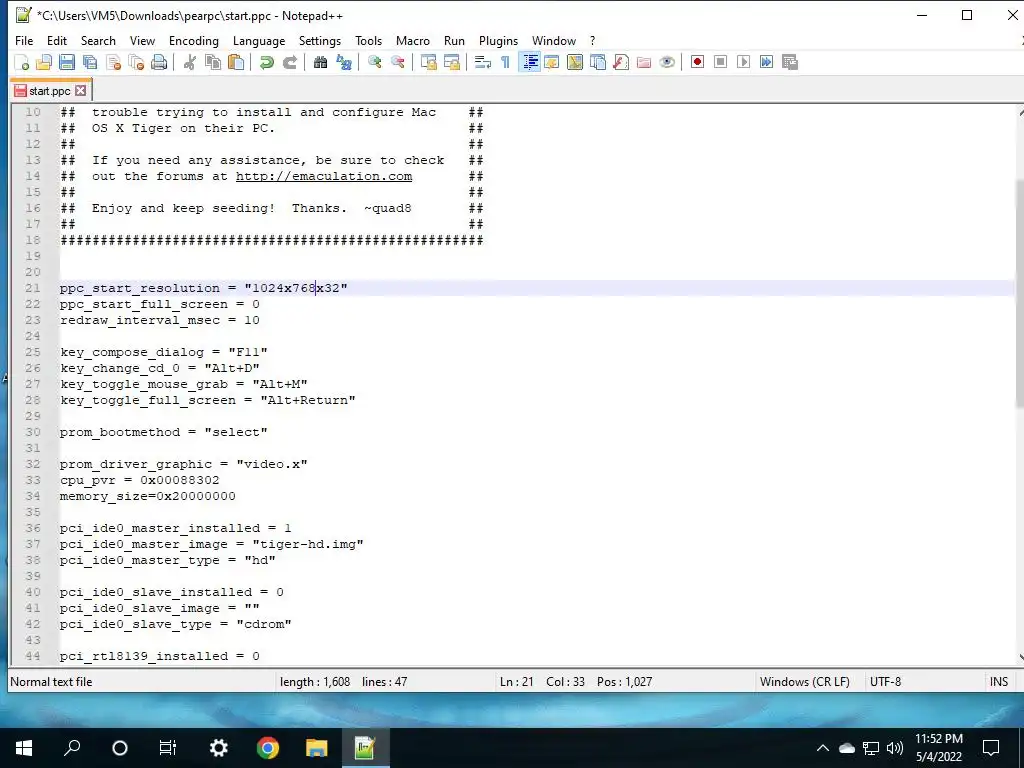This screenshot has height=768, width=1024.
Task: Cut selection with the scissors icon
Action: (189, 63)
